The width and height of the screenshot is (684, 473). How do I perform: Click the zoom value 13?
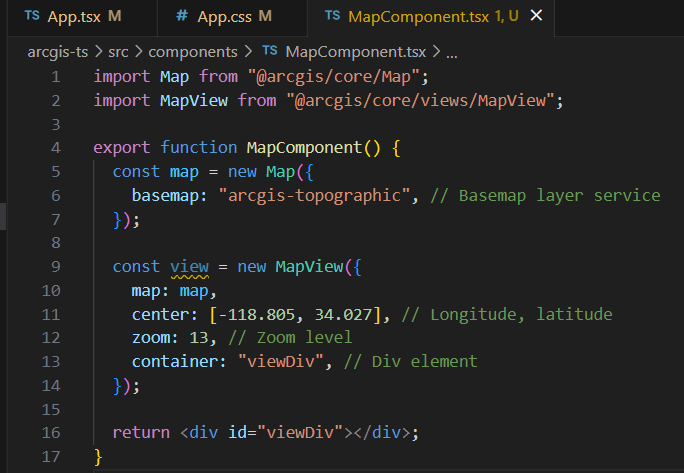click(x=199, y=338)
